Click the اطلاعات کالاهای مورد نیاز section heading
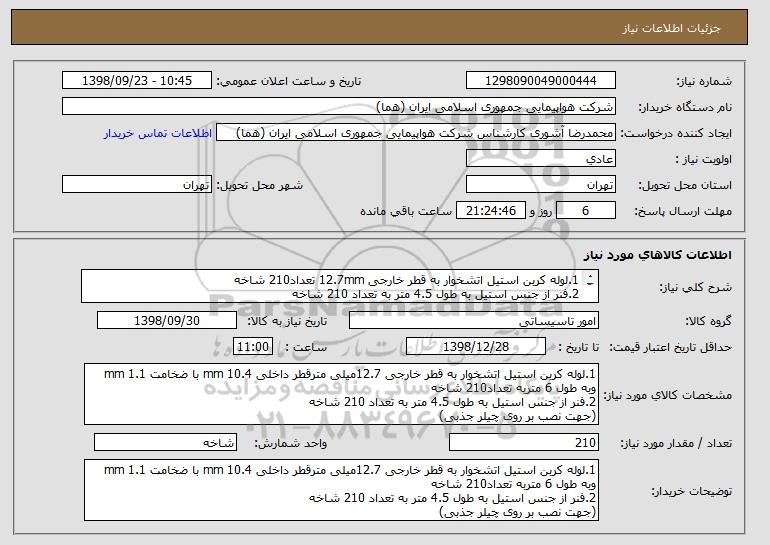 pyautogui.click(x=658, y=255)
